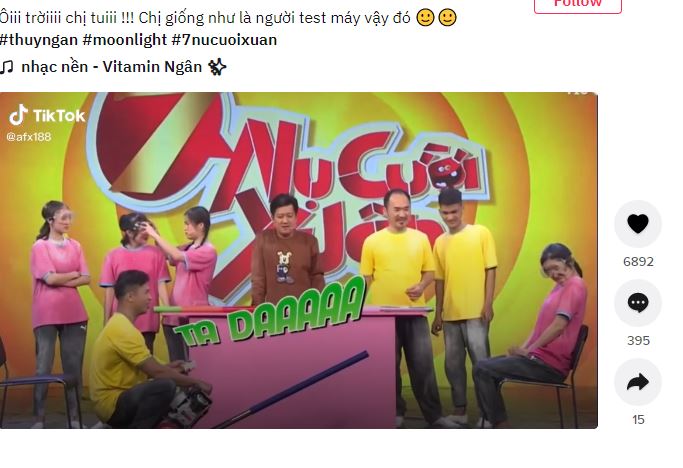Open the #moonlight hashtag
This screenshot has height=468, width=683.
coord(125,40)
